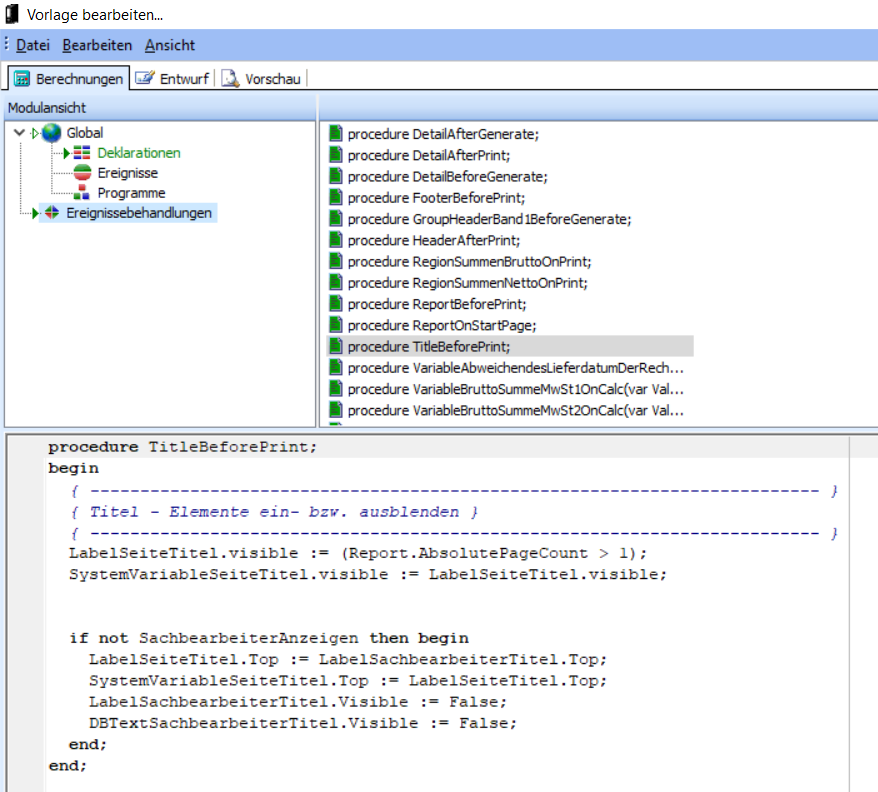Select procedure GroupHeaderBand1BeforeGenerate
The width and height of the screenshot is (878, 792).
489,220
